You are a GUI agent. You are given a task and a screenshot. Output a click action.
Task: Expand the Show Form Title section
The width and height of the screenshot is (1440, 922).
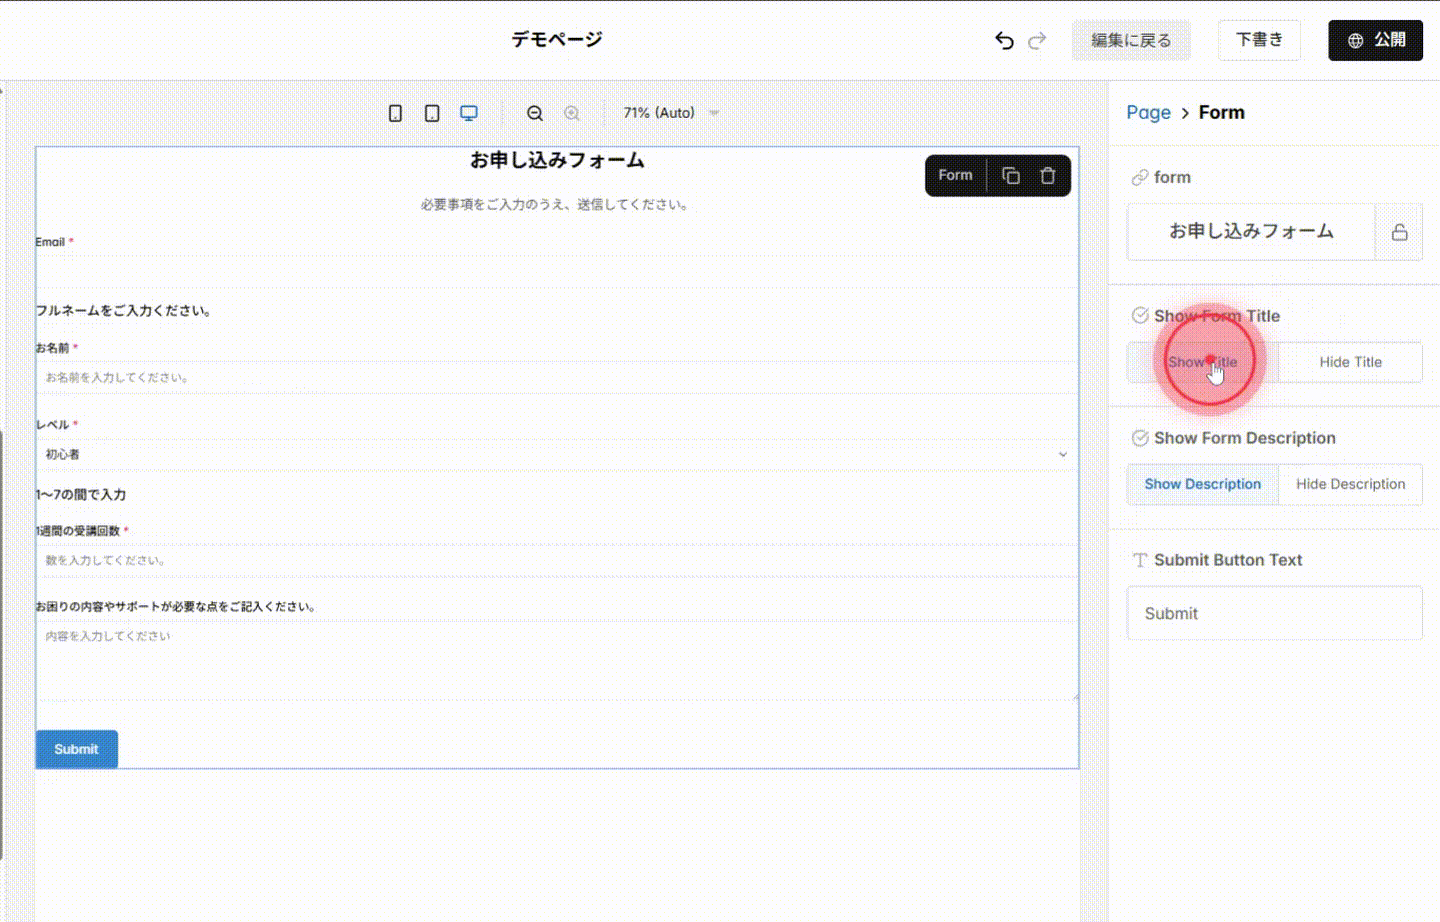[x=1217, y=315]
